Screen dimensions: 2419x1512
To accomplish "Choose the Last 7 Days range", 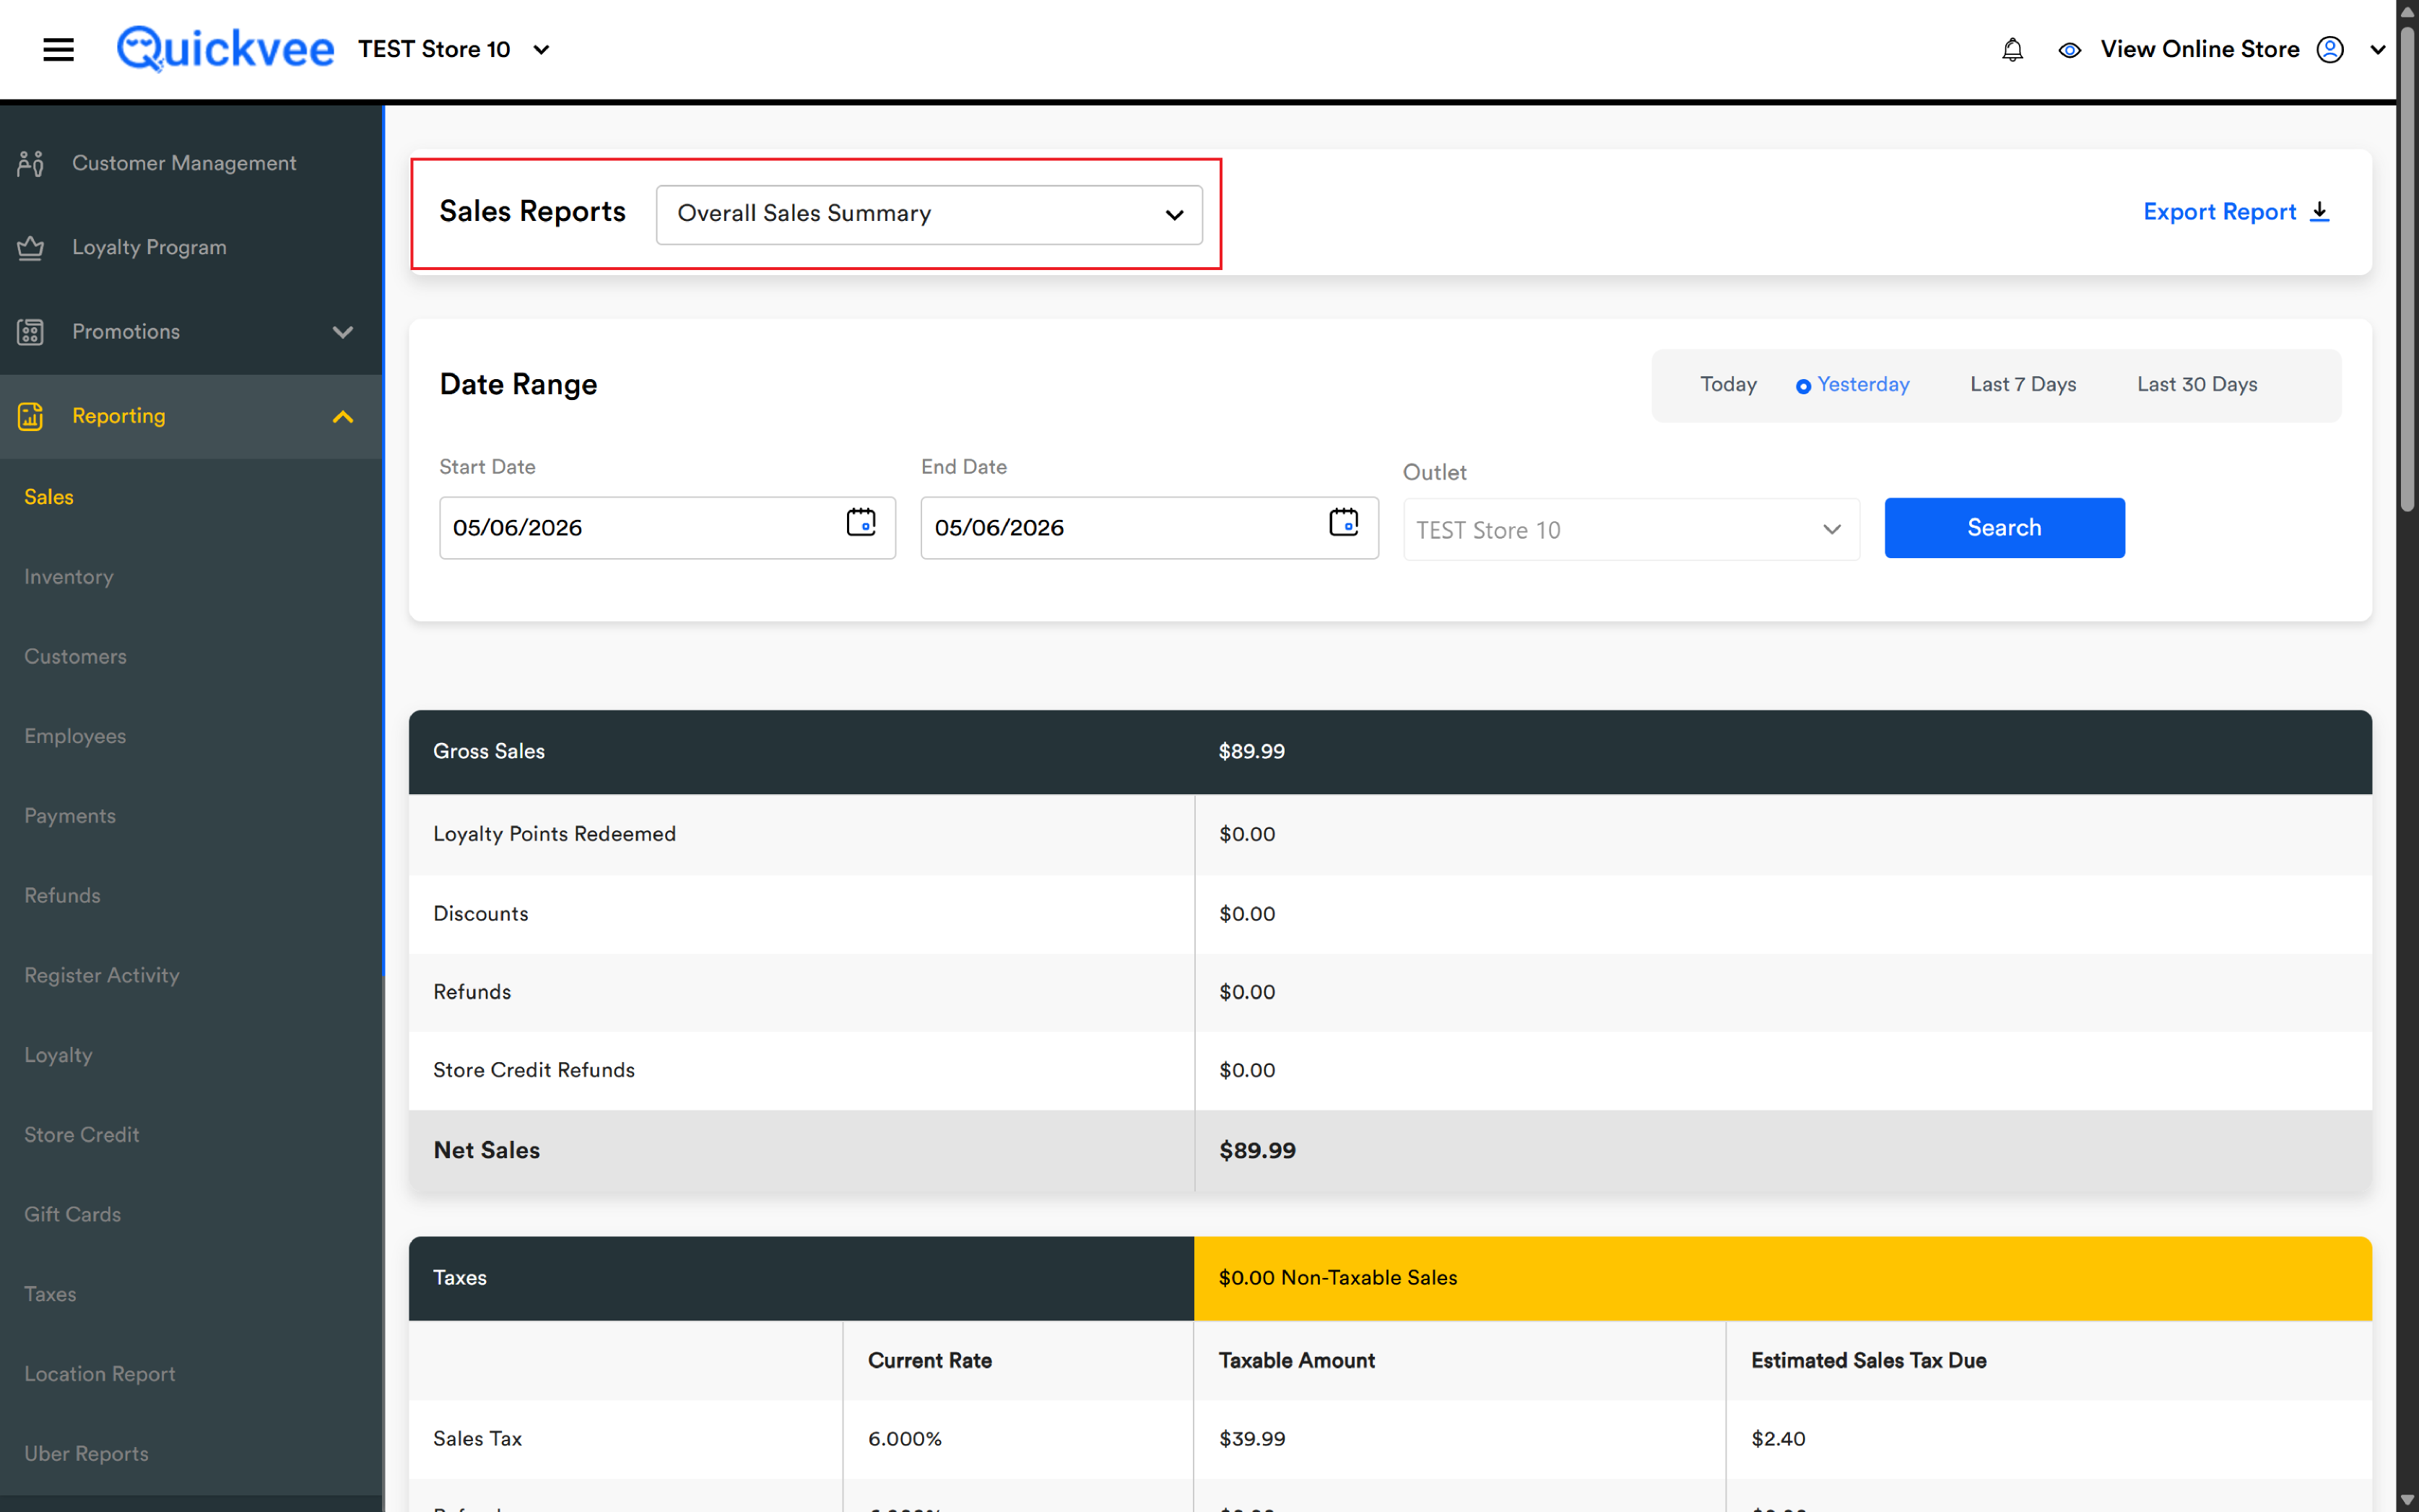I will point(2022,385).
